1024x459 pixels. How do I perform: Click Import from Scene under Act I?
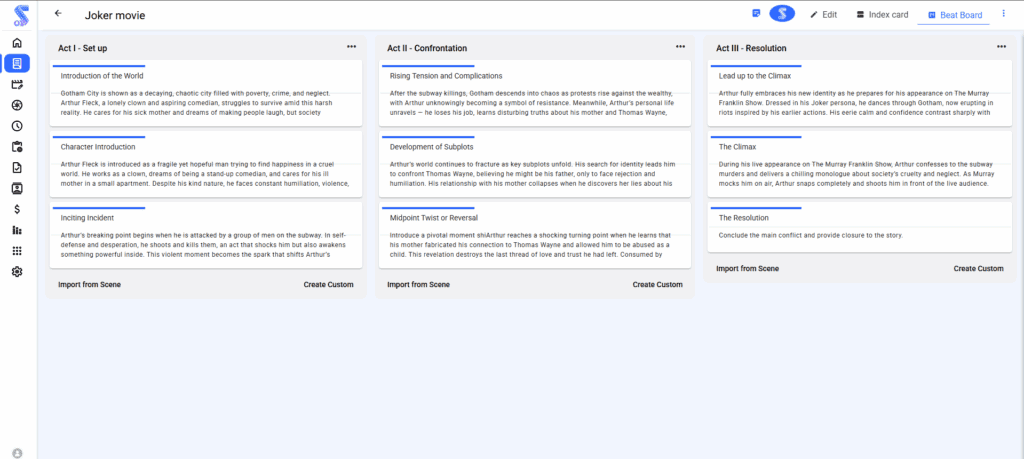coord(89,285)
